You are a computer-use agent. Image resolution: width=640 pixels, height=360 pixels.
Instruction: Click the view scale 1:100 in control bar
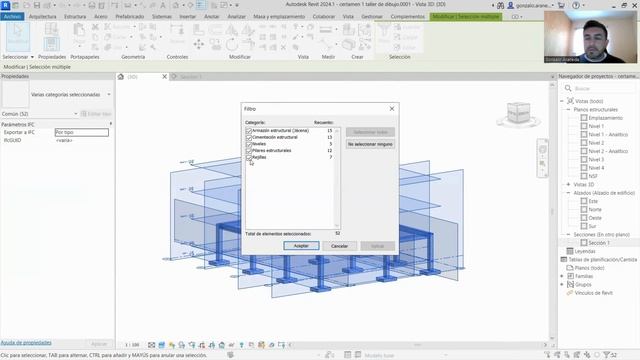[132, 345]
